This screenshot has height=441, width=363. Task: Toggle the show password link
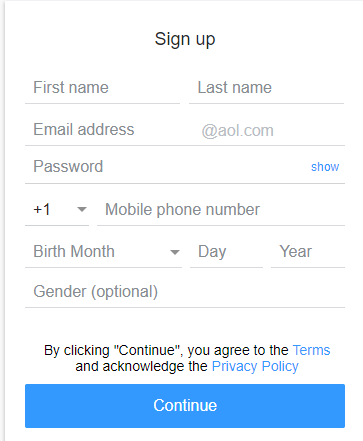pos(325,167)
